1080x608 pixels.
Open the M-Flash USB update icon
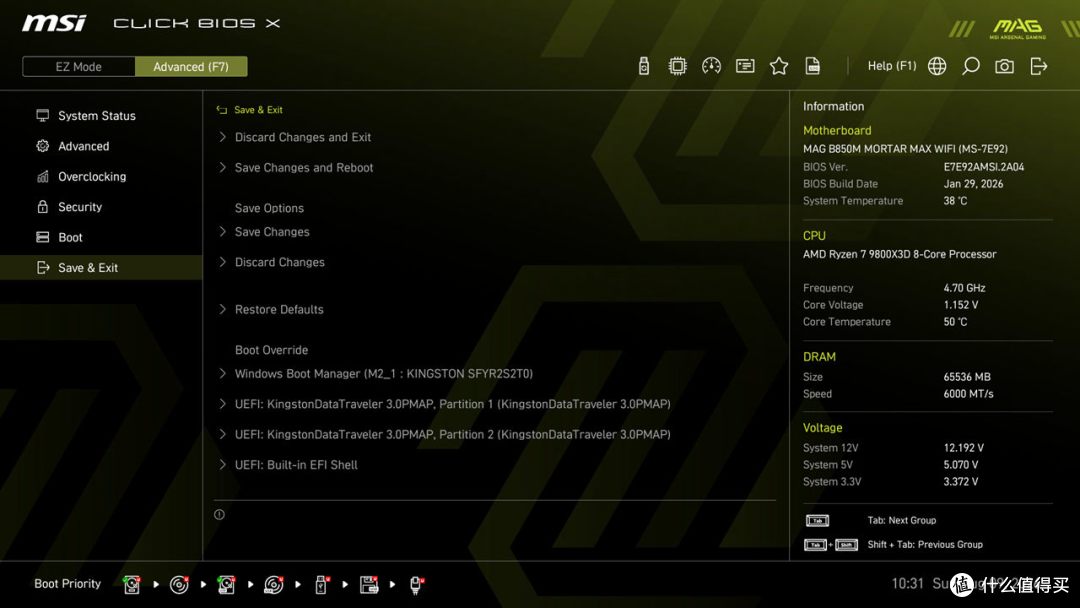click(x=643, y=66)
